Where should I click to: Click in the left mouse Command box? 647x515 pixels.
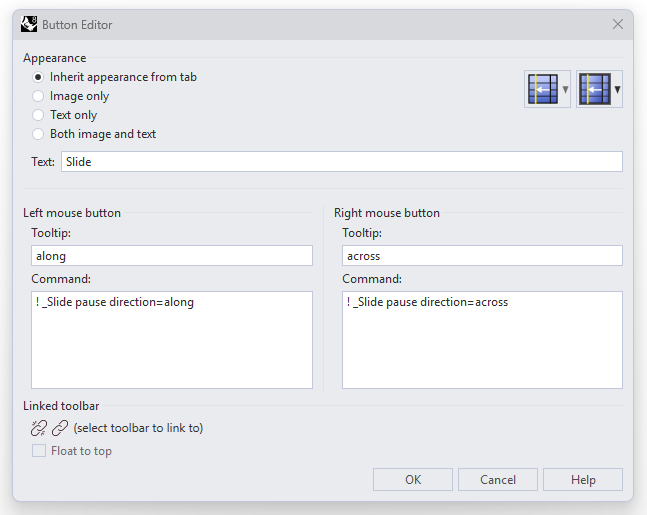point(172,340)
